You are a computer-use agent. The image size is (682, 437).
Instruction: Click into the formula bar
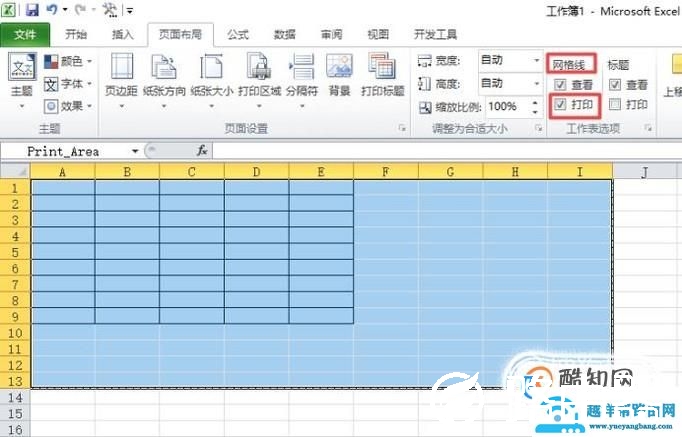tap(447, 151)
